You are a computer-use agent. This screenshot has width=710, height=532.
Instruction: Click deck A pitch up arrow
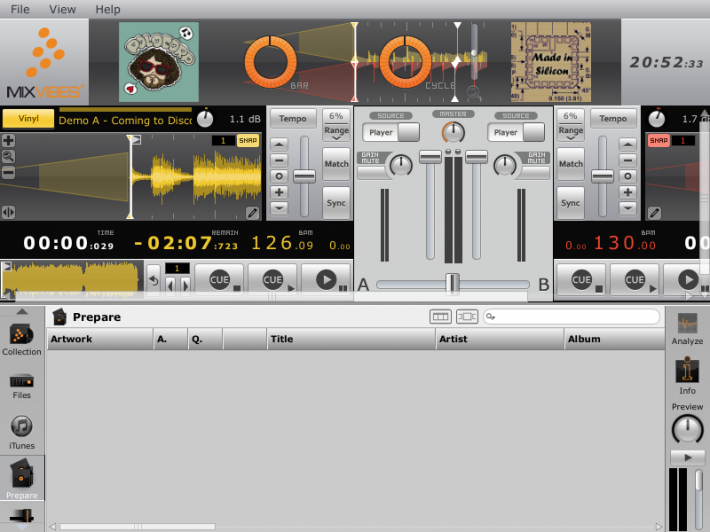(x=279, y=144)
